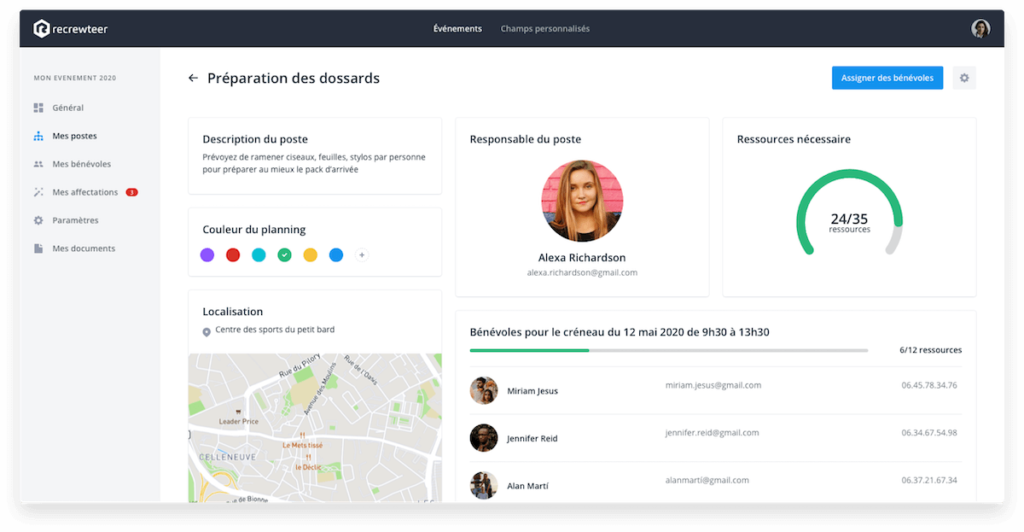
Task: Select the red planning color
Action: coord(232,255)
